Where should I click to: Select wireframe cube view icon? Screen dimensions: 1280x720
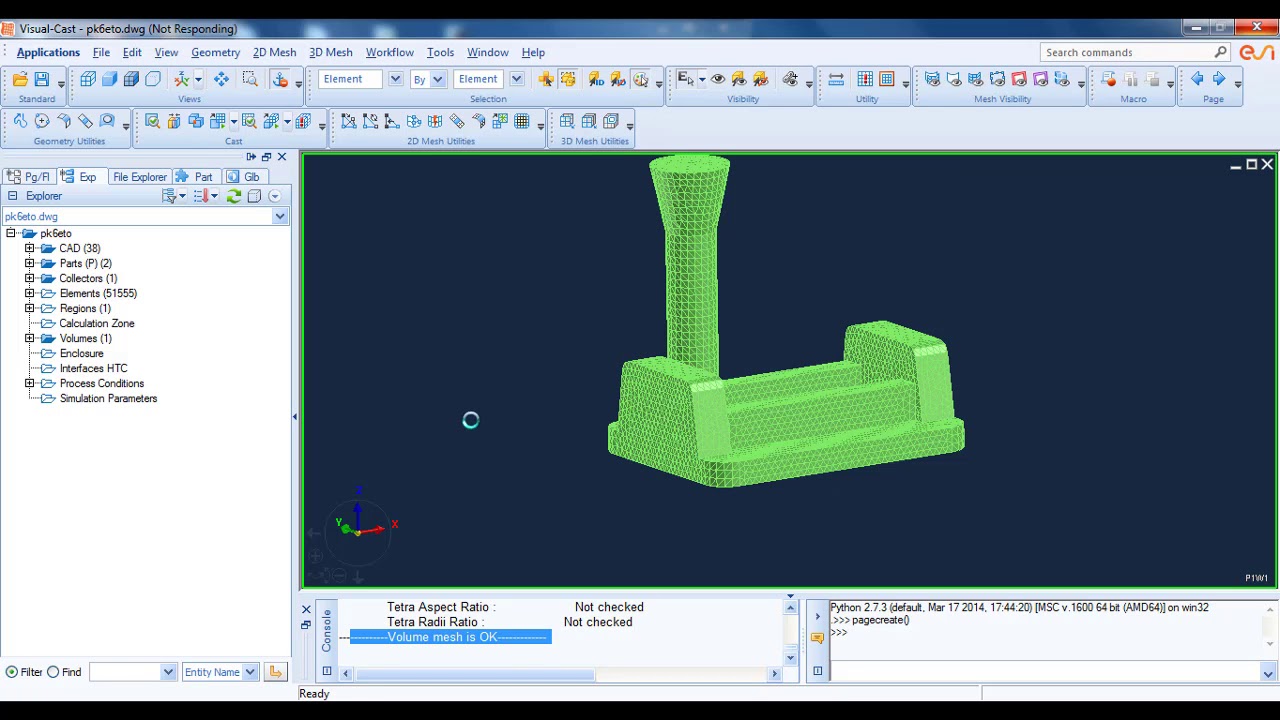pyautogui.click(x=87, y=79)
